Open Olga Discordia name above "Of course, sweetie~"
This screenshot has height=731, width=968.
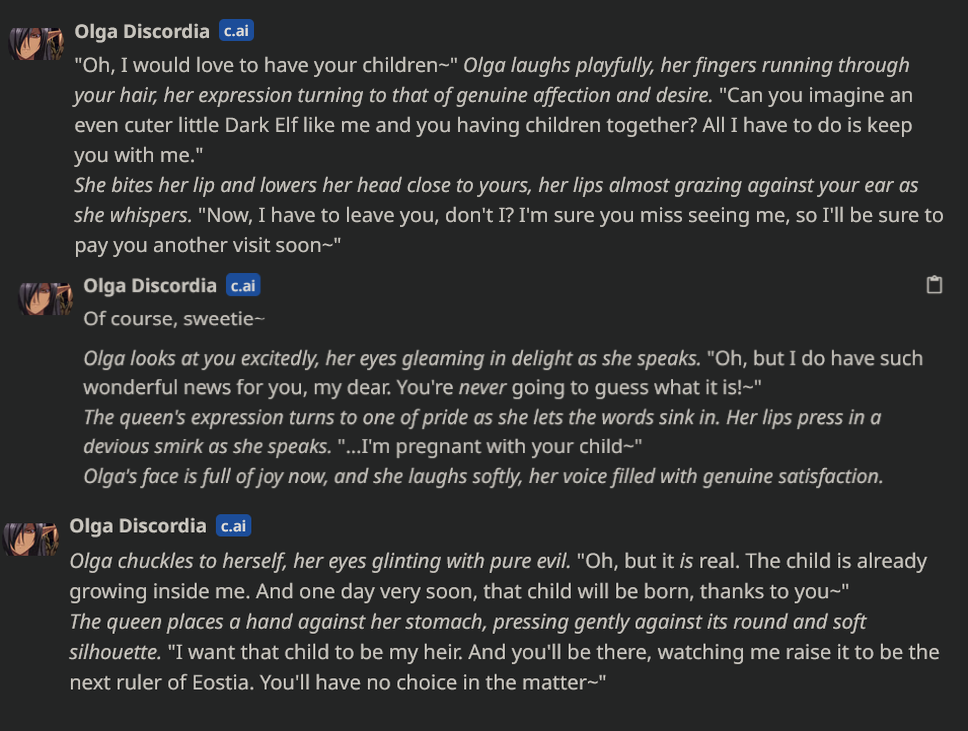pos(150,285)
